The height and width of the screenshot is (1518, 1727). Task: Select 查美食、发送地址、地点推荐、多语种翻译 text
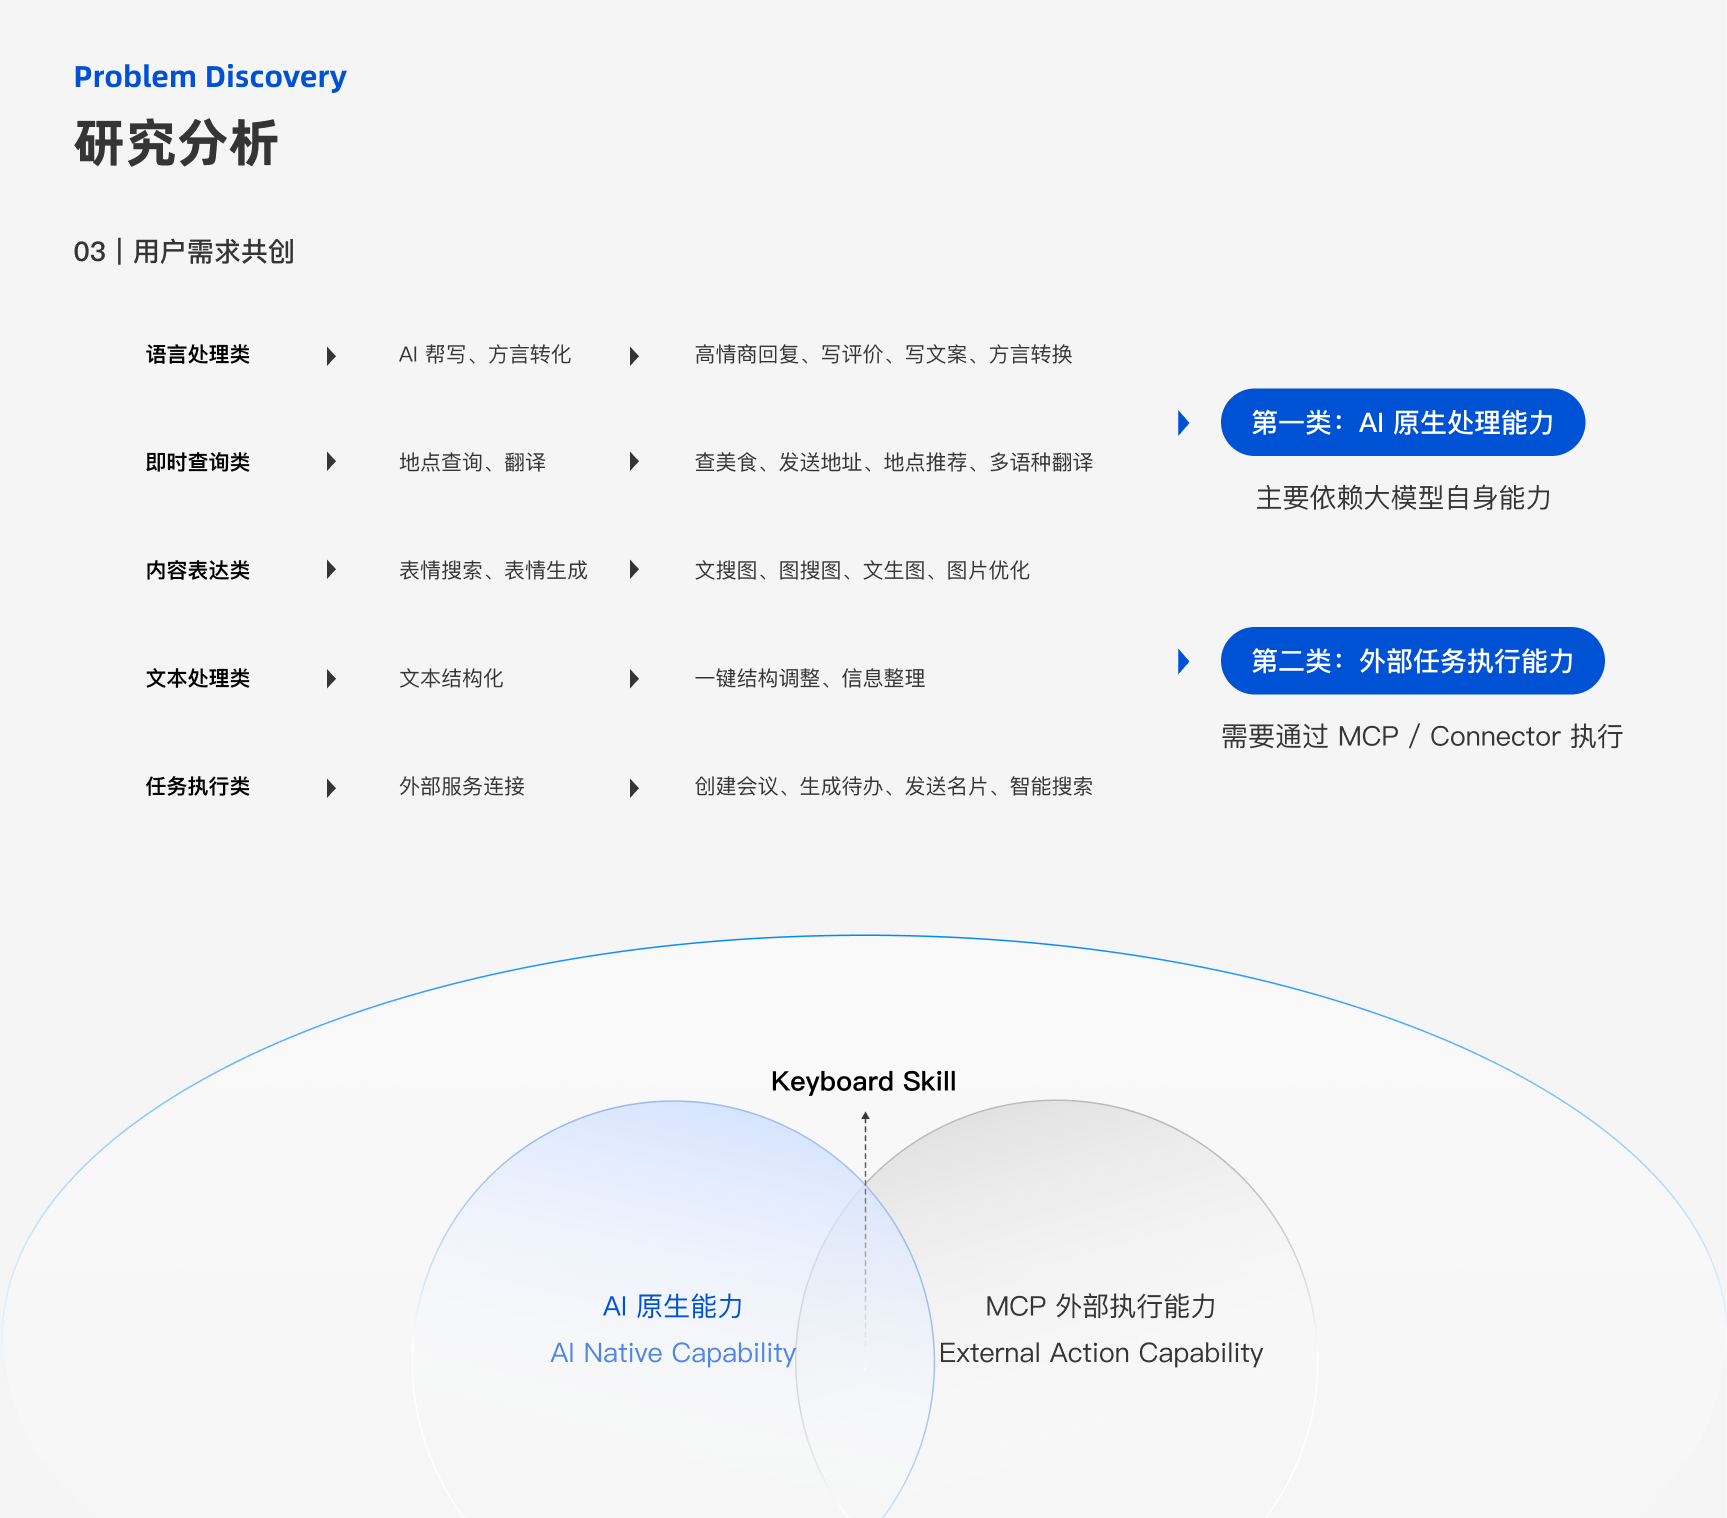[x=894, y=462]
